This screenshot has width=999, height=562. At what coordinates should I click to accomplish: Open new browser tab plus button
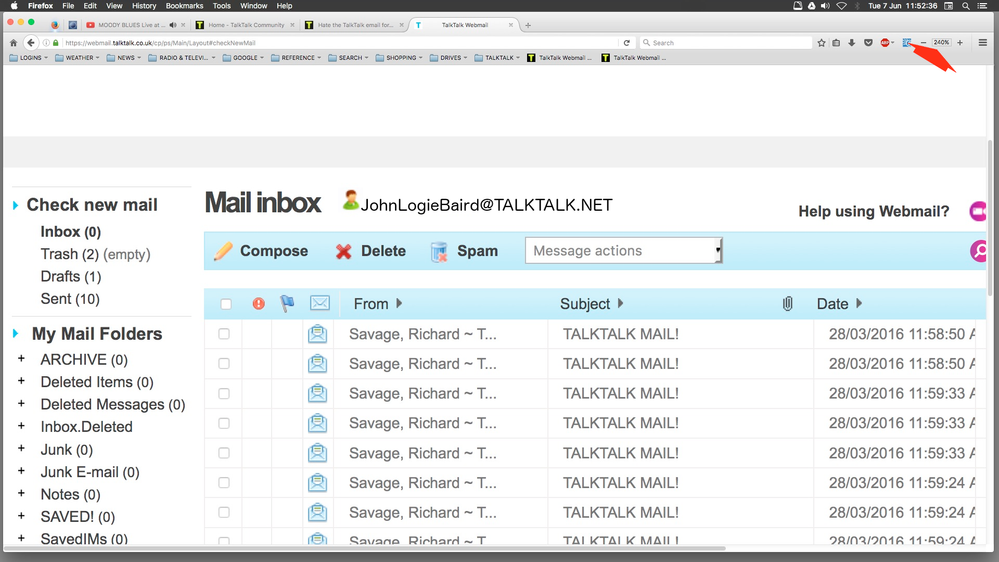[528, 25]
